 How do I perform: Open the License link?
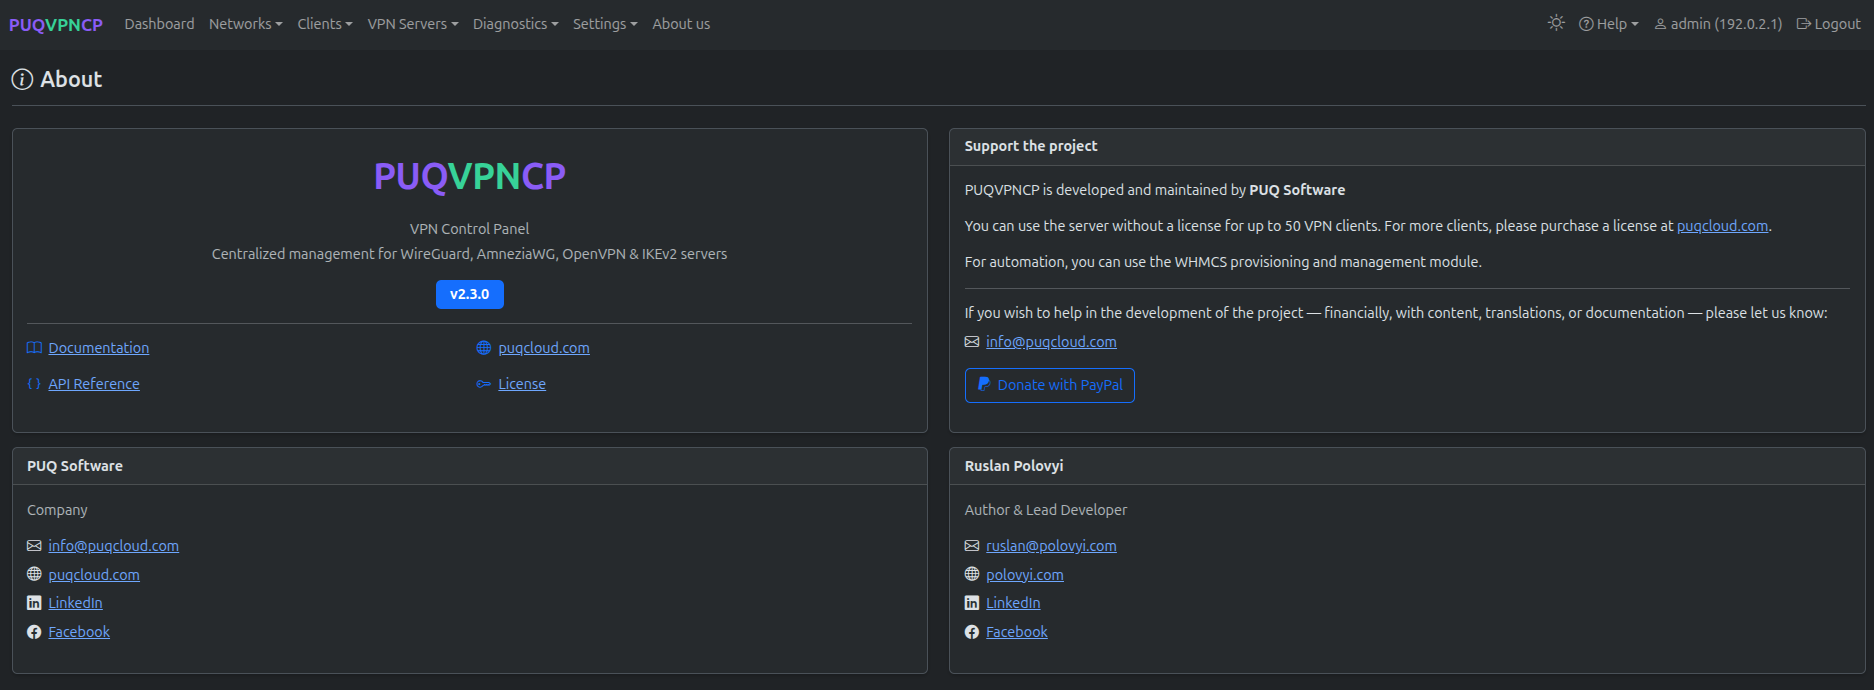[522, 384]
